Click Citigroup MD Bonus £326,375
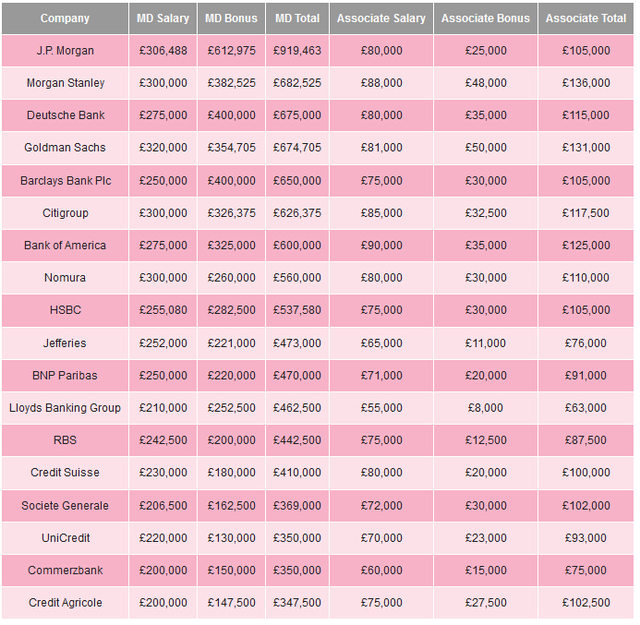The width and height of the screenshot is (640, 625). pos(231,213)
